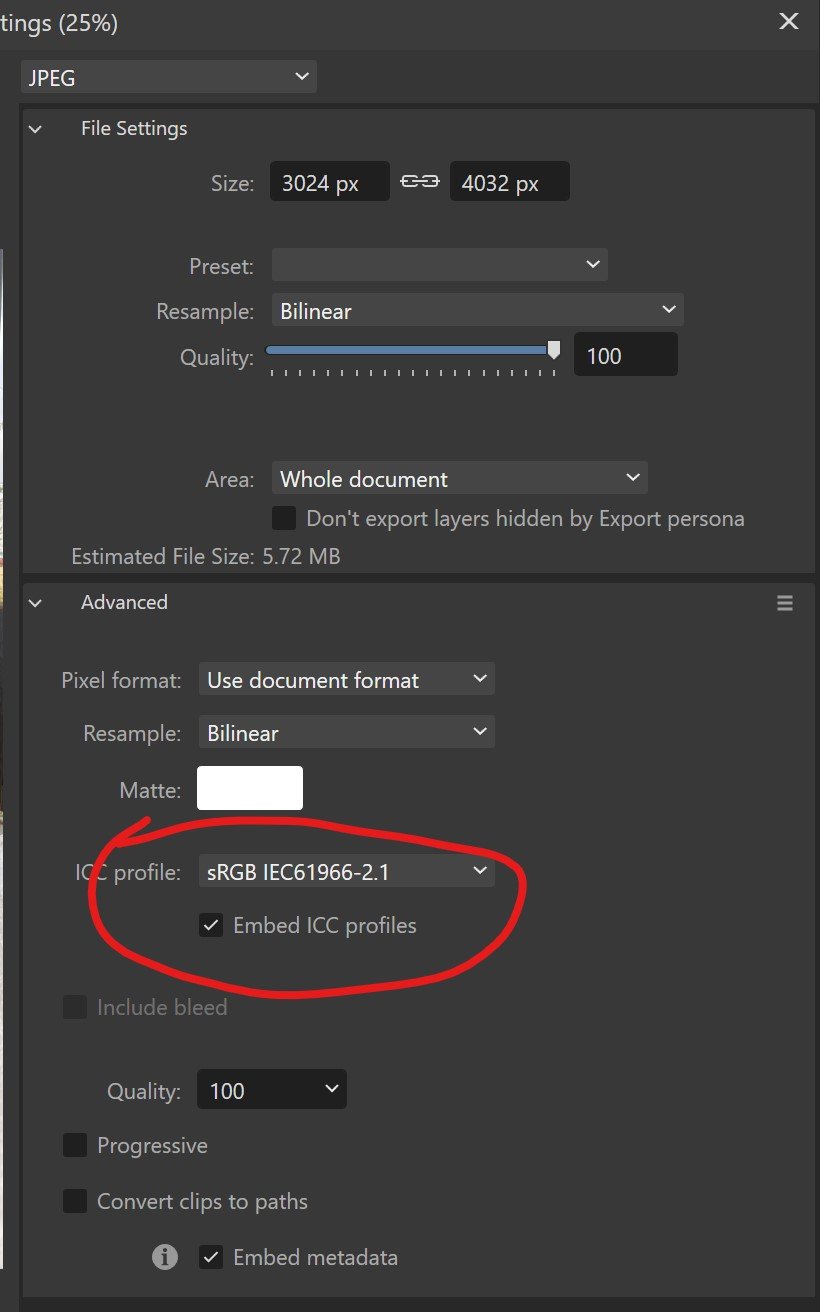Click the aspect ratio link icon between sizes
820x1312 pixels.
420,182
